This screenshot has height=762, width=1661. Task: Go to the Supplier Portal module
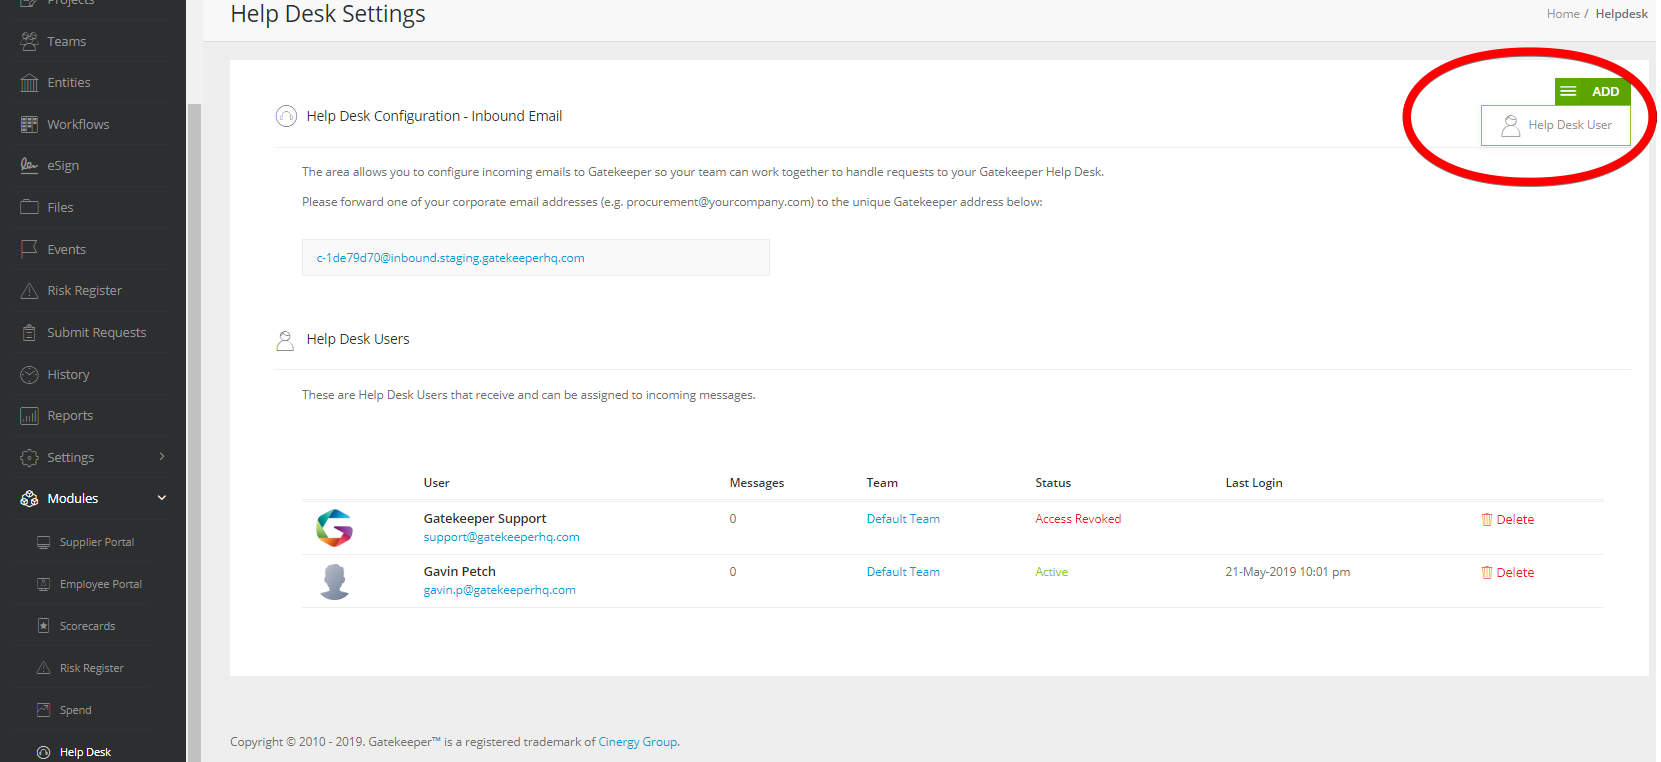[x=97, y=542]
